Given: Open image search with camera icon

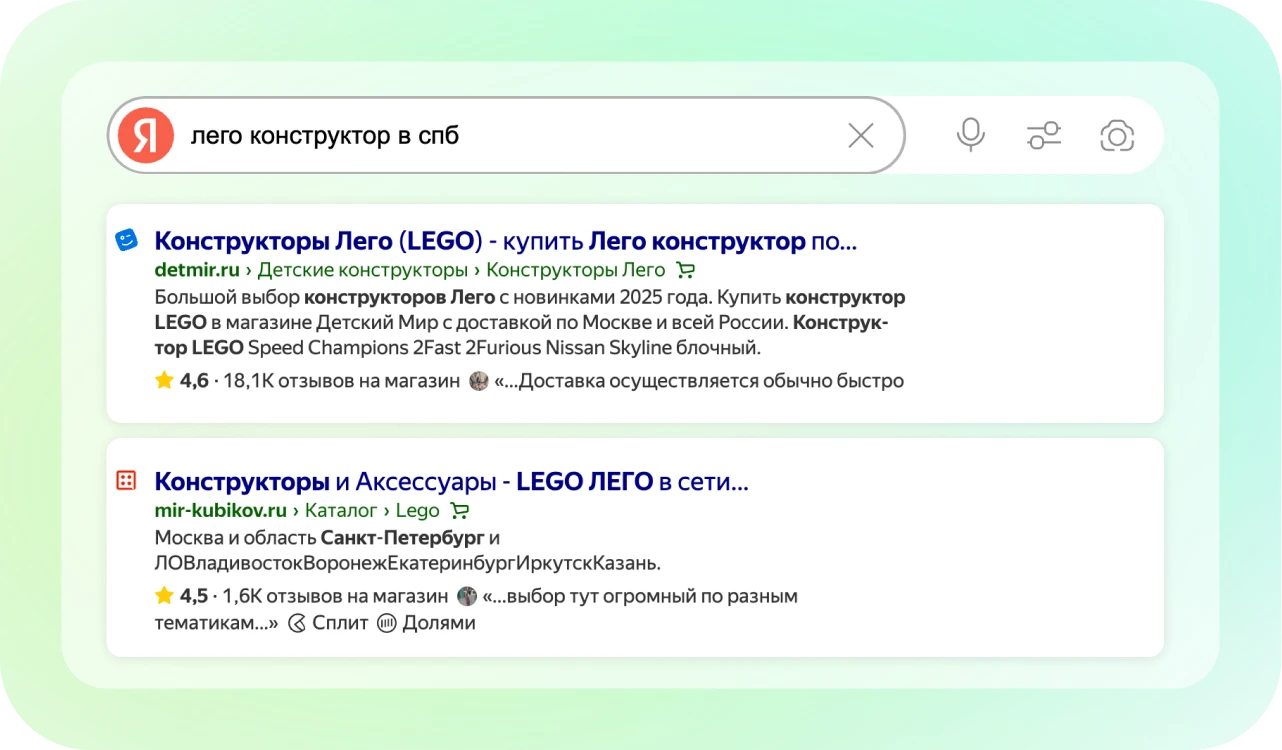Looking at the screenshot, I should [1116, 135].
